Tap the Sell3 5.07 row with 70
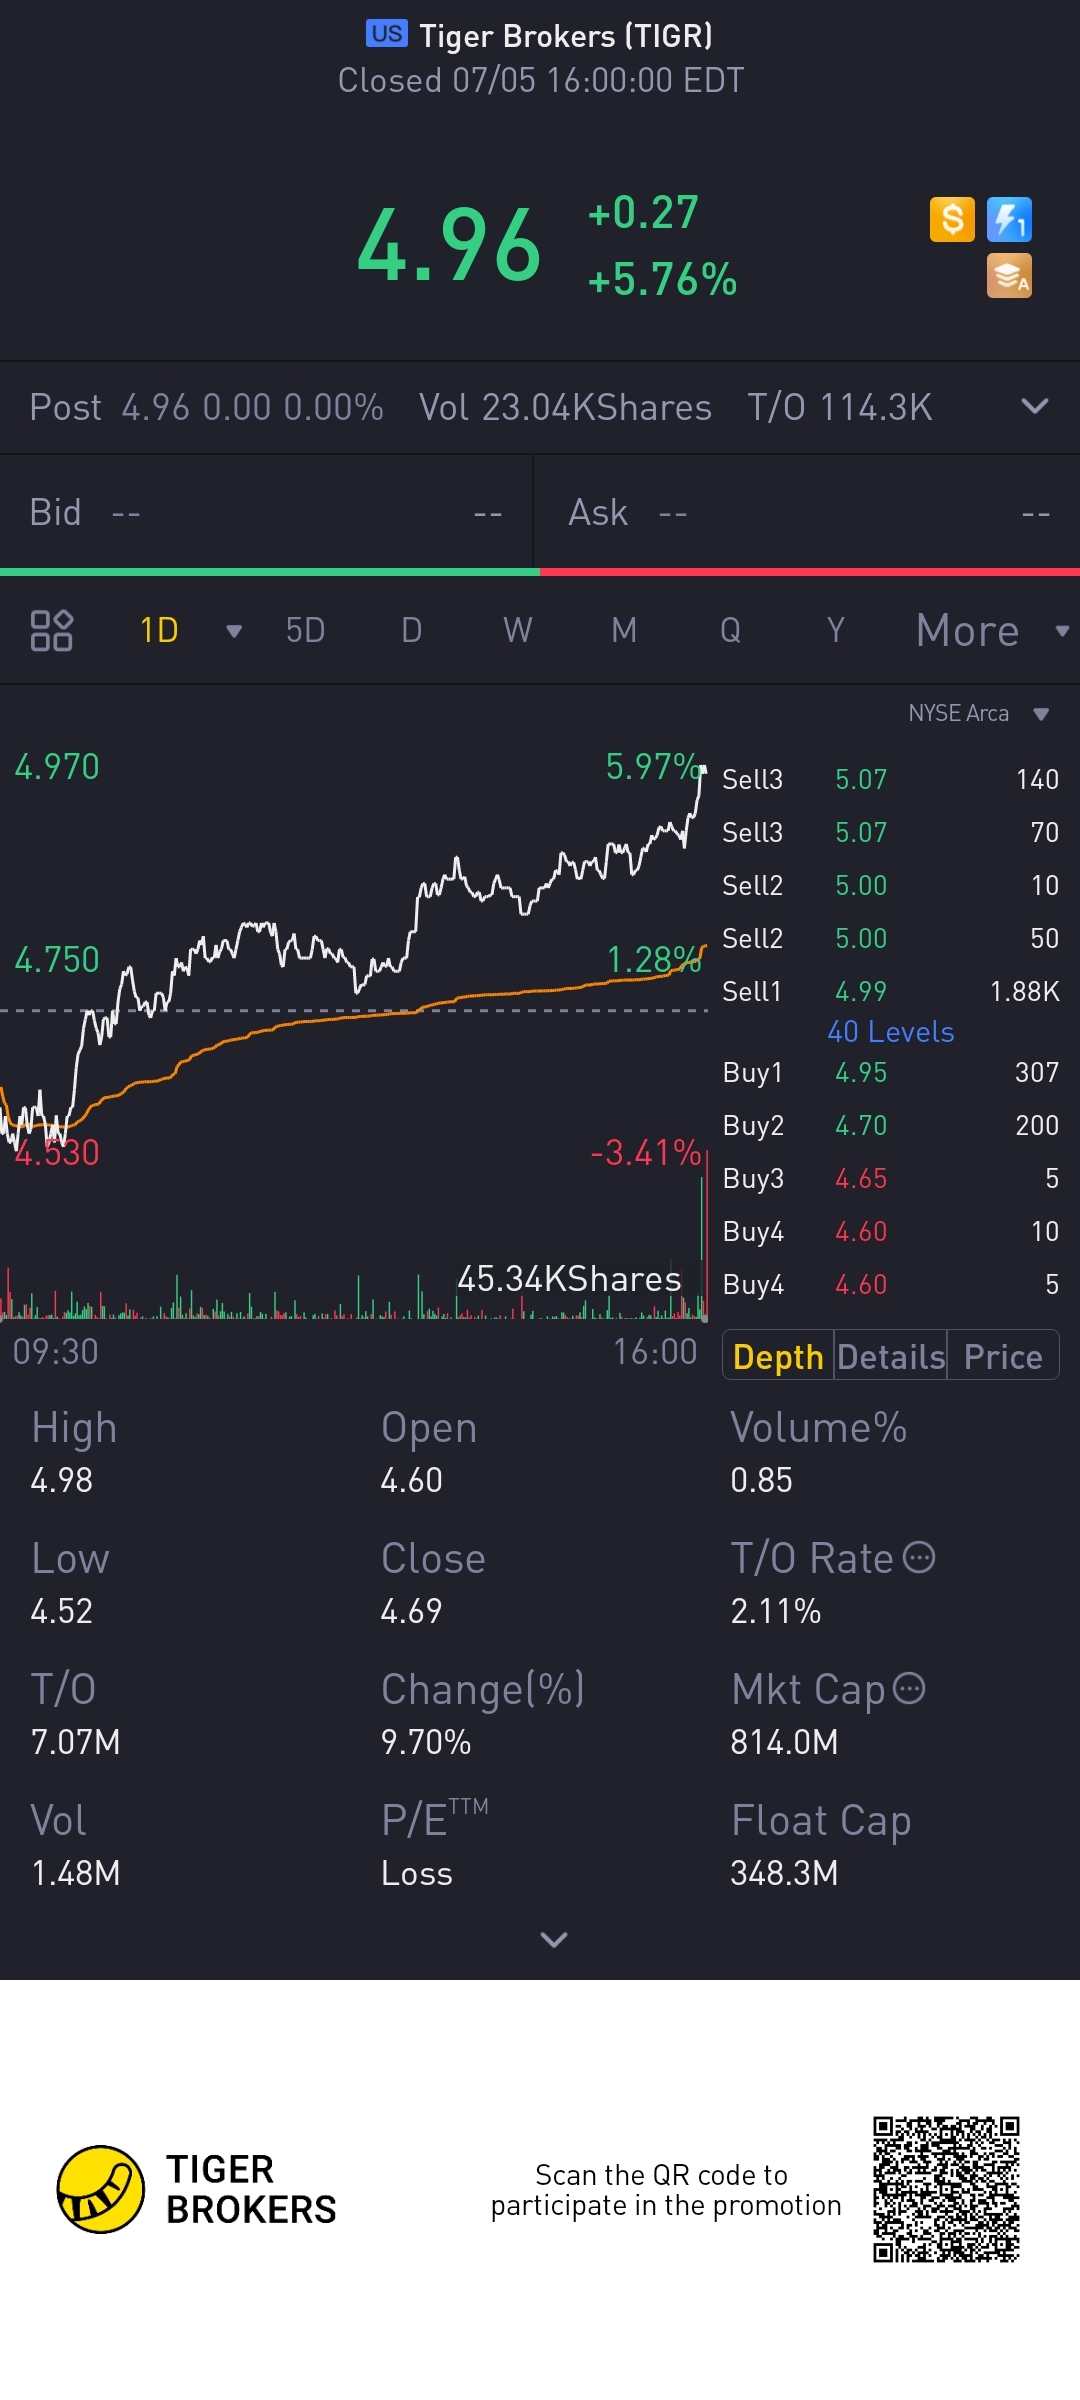The height and width of the screenshot is (2400, 1080). coord(891,832)
